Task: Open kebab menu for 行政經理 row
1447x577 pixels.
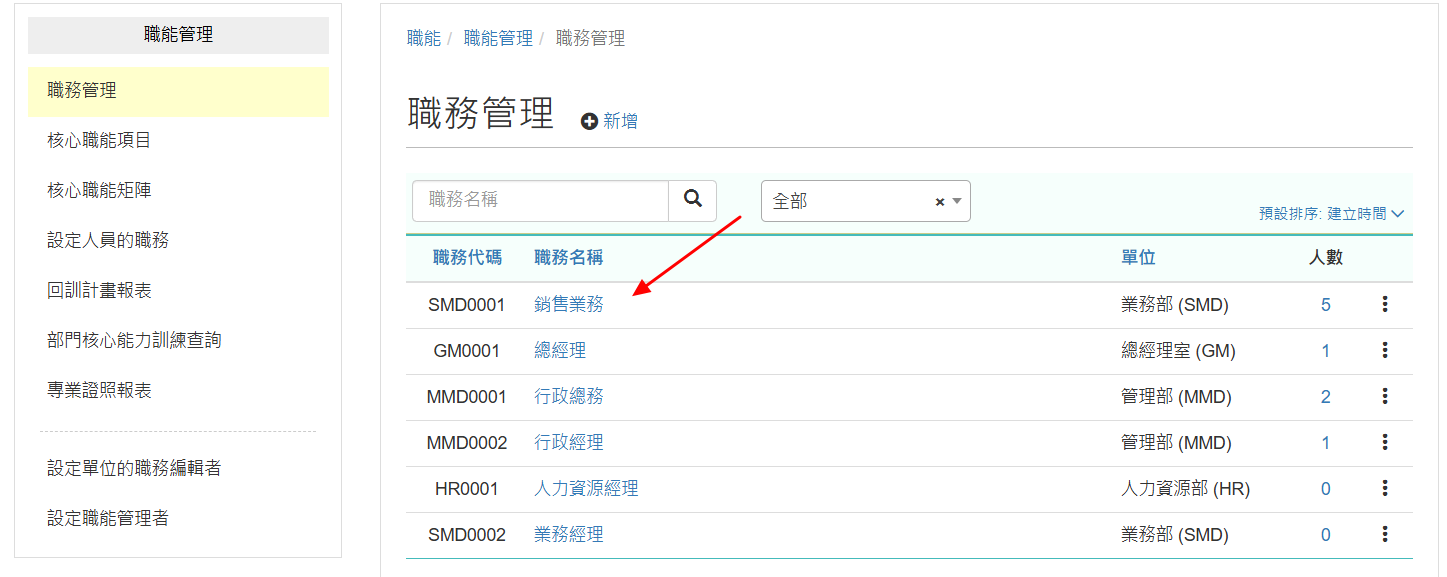Action: pyautogui.click(x=1385, y=442)
